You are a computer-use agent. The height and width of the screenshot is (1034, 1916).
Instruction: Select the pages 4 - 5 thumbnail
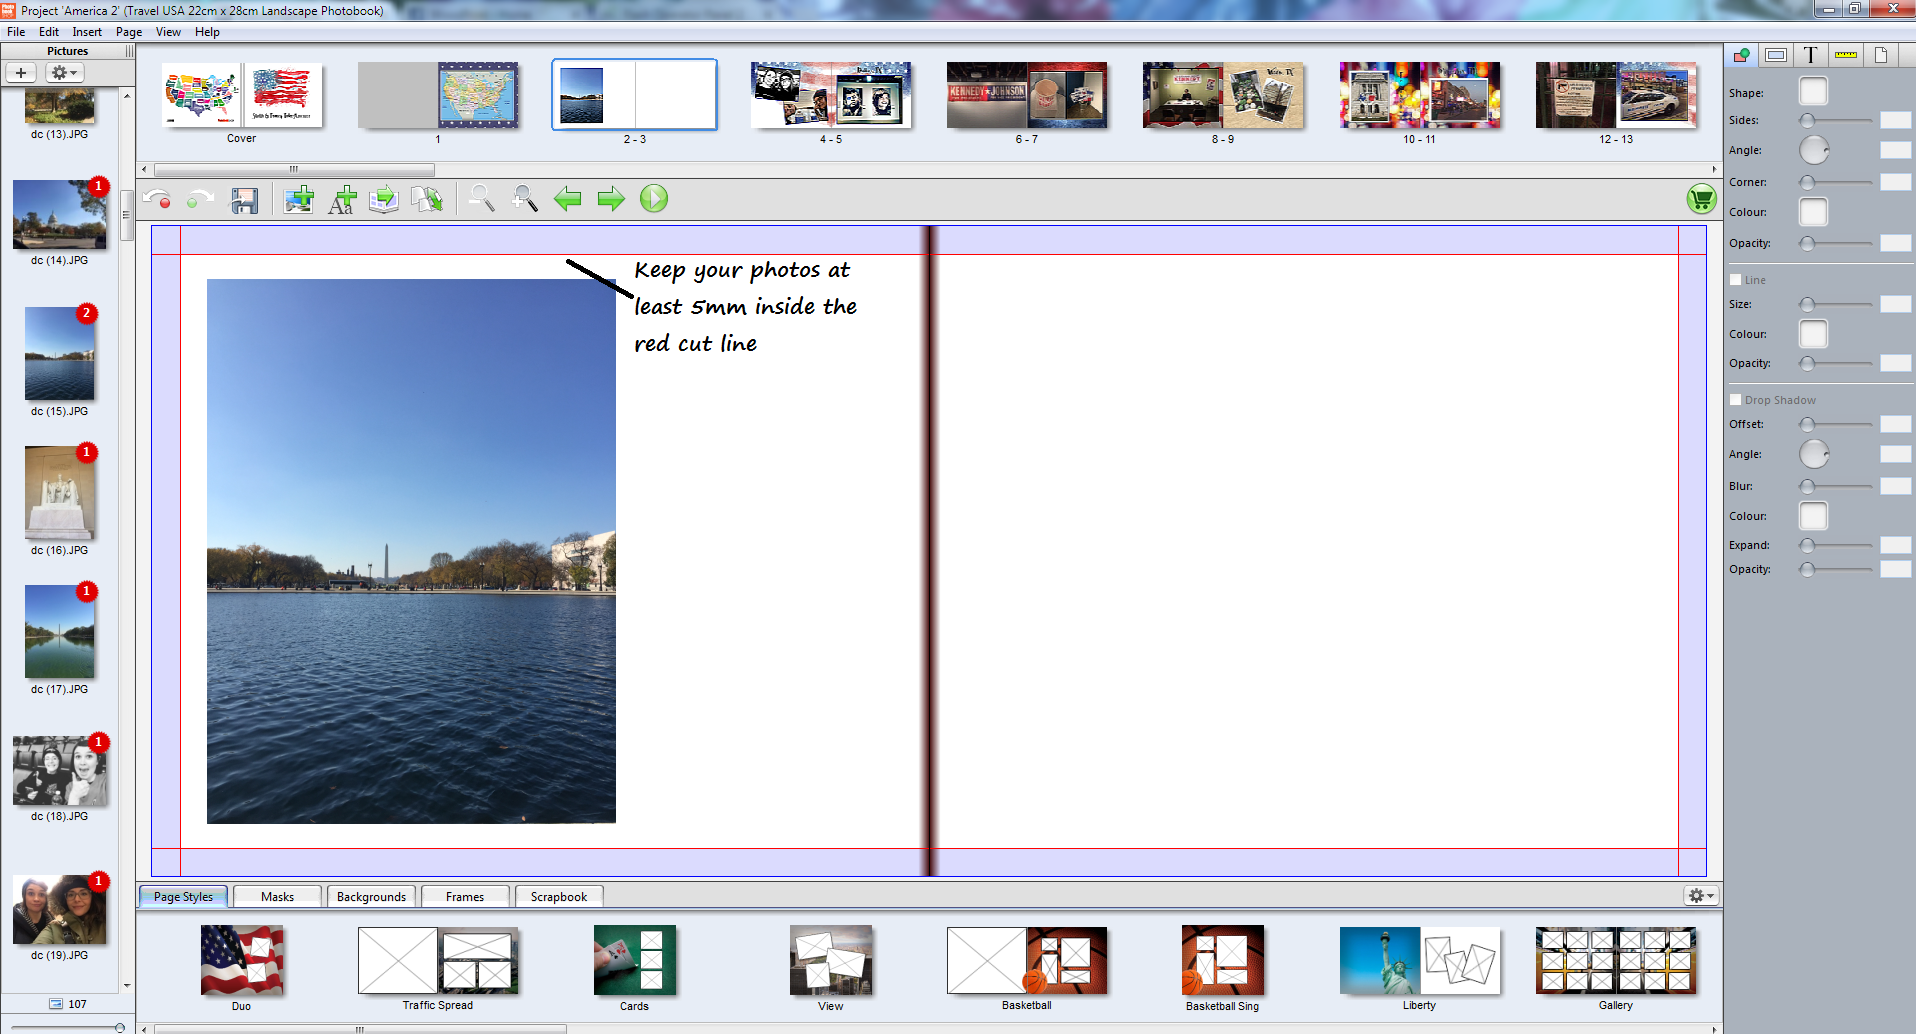[x=831, y=96]
